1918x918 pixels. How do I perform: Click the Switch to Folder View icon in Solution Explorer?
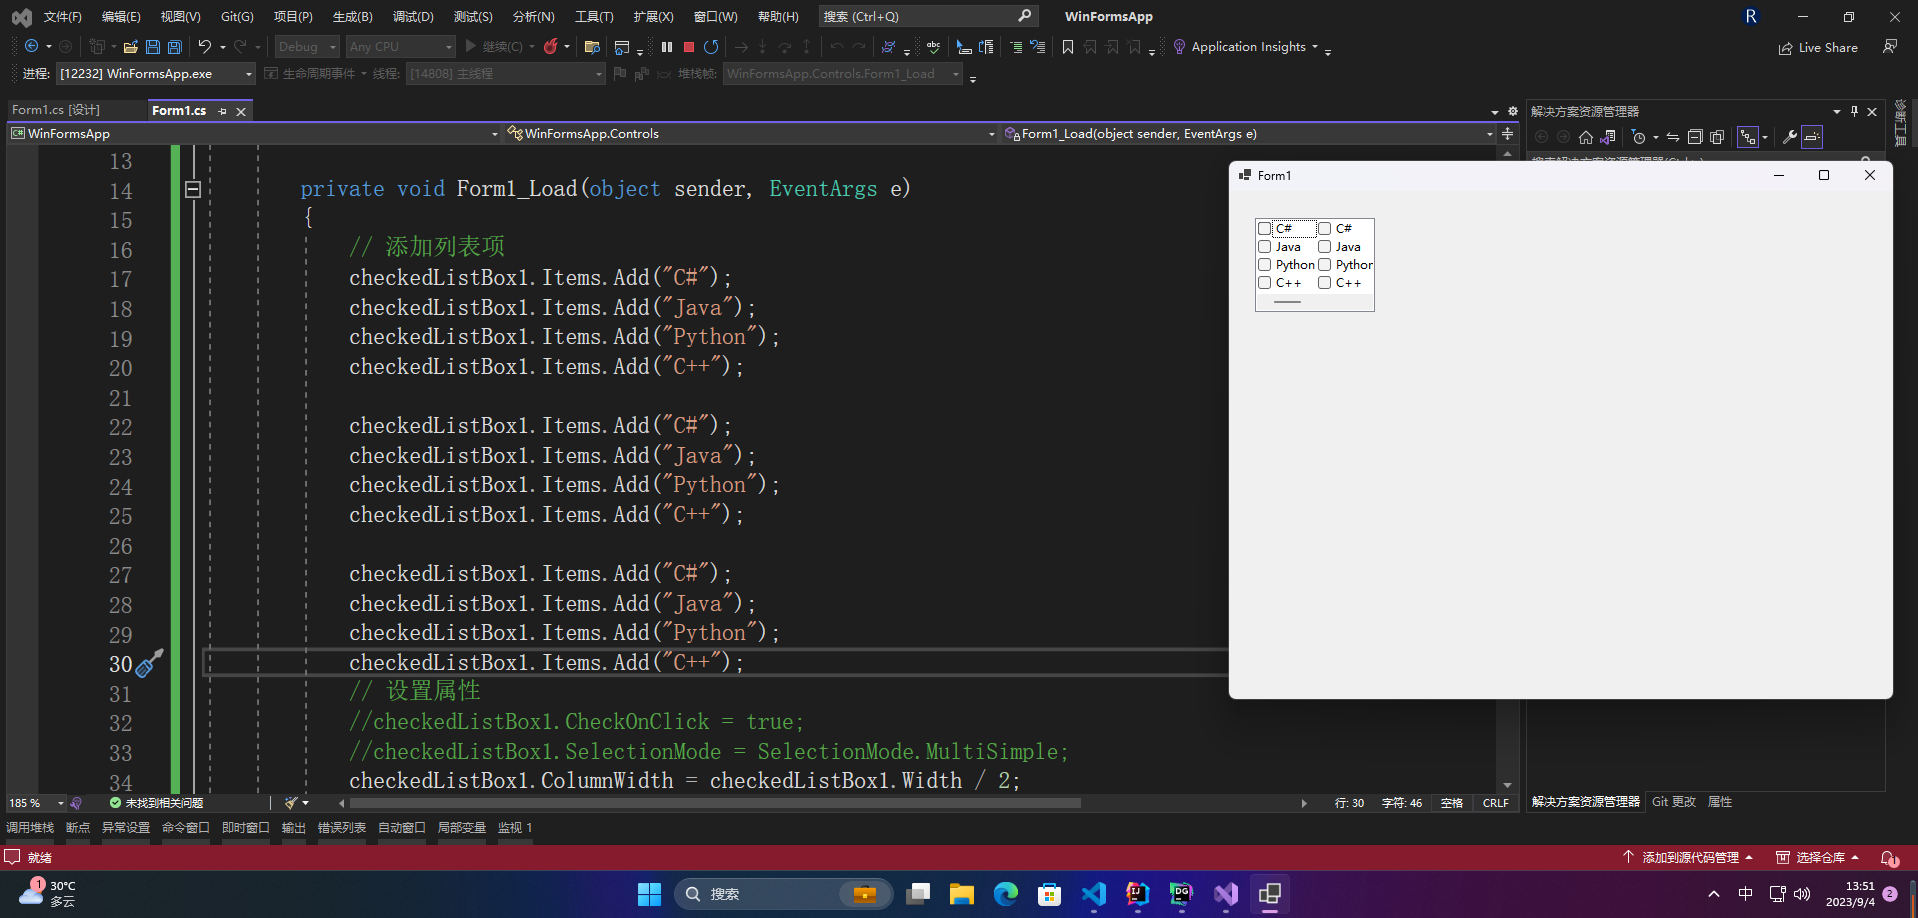[x=1608, y=137]
